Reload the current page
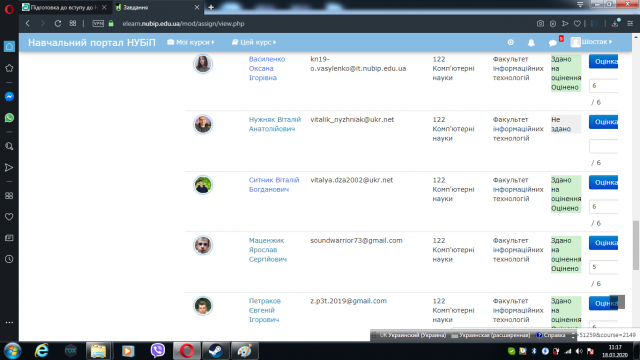The width and height of the screenshot is (640, 360). (x=58, y=24)
